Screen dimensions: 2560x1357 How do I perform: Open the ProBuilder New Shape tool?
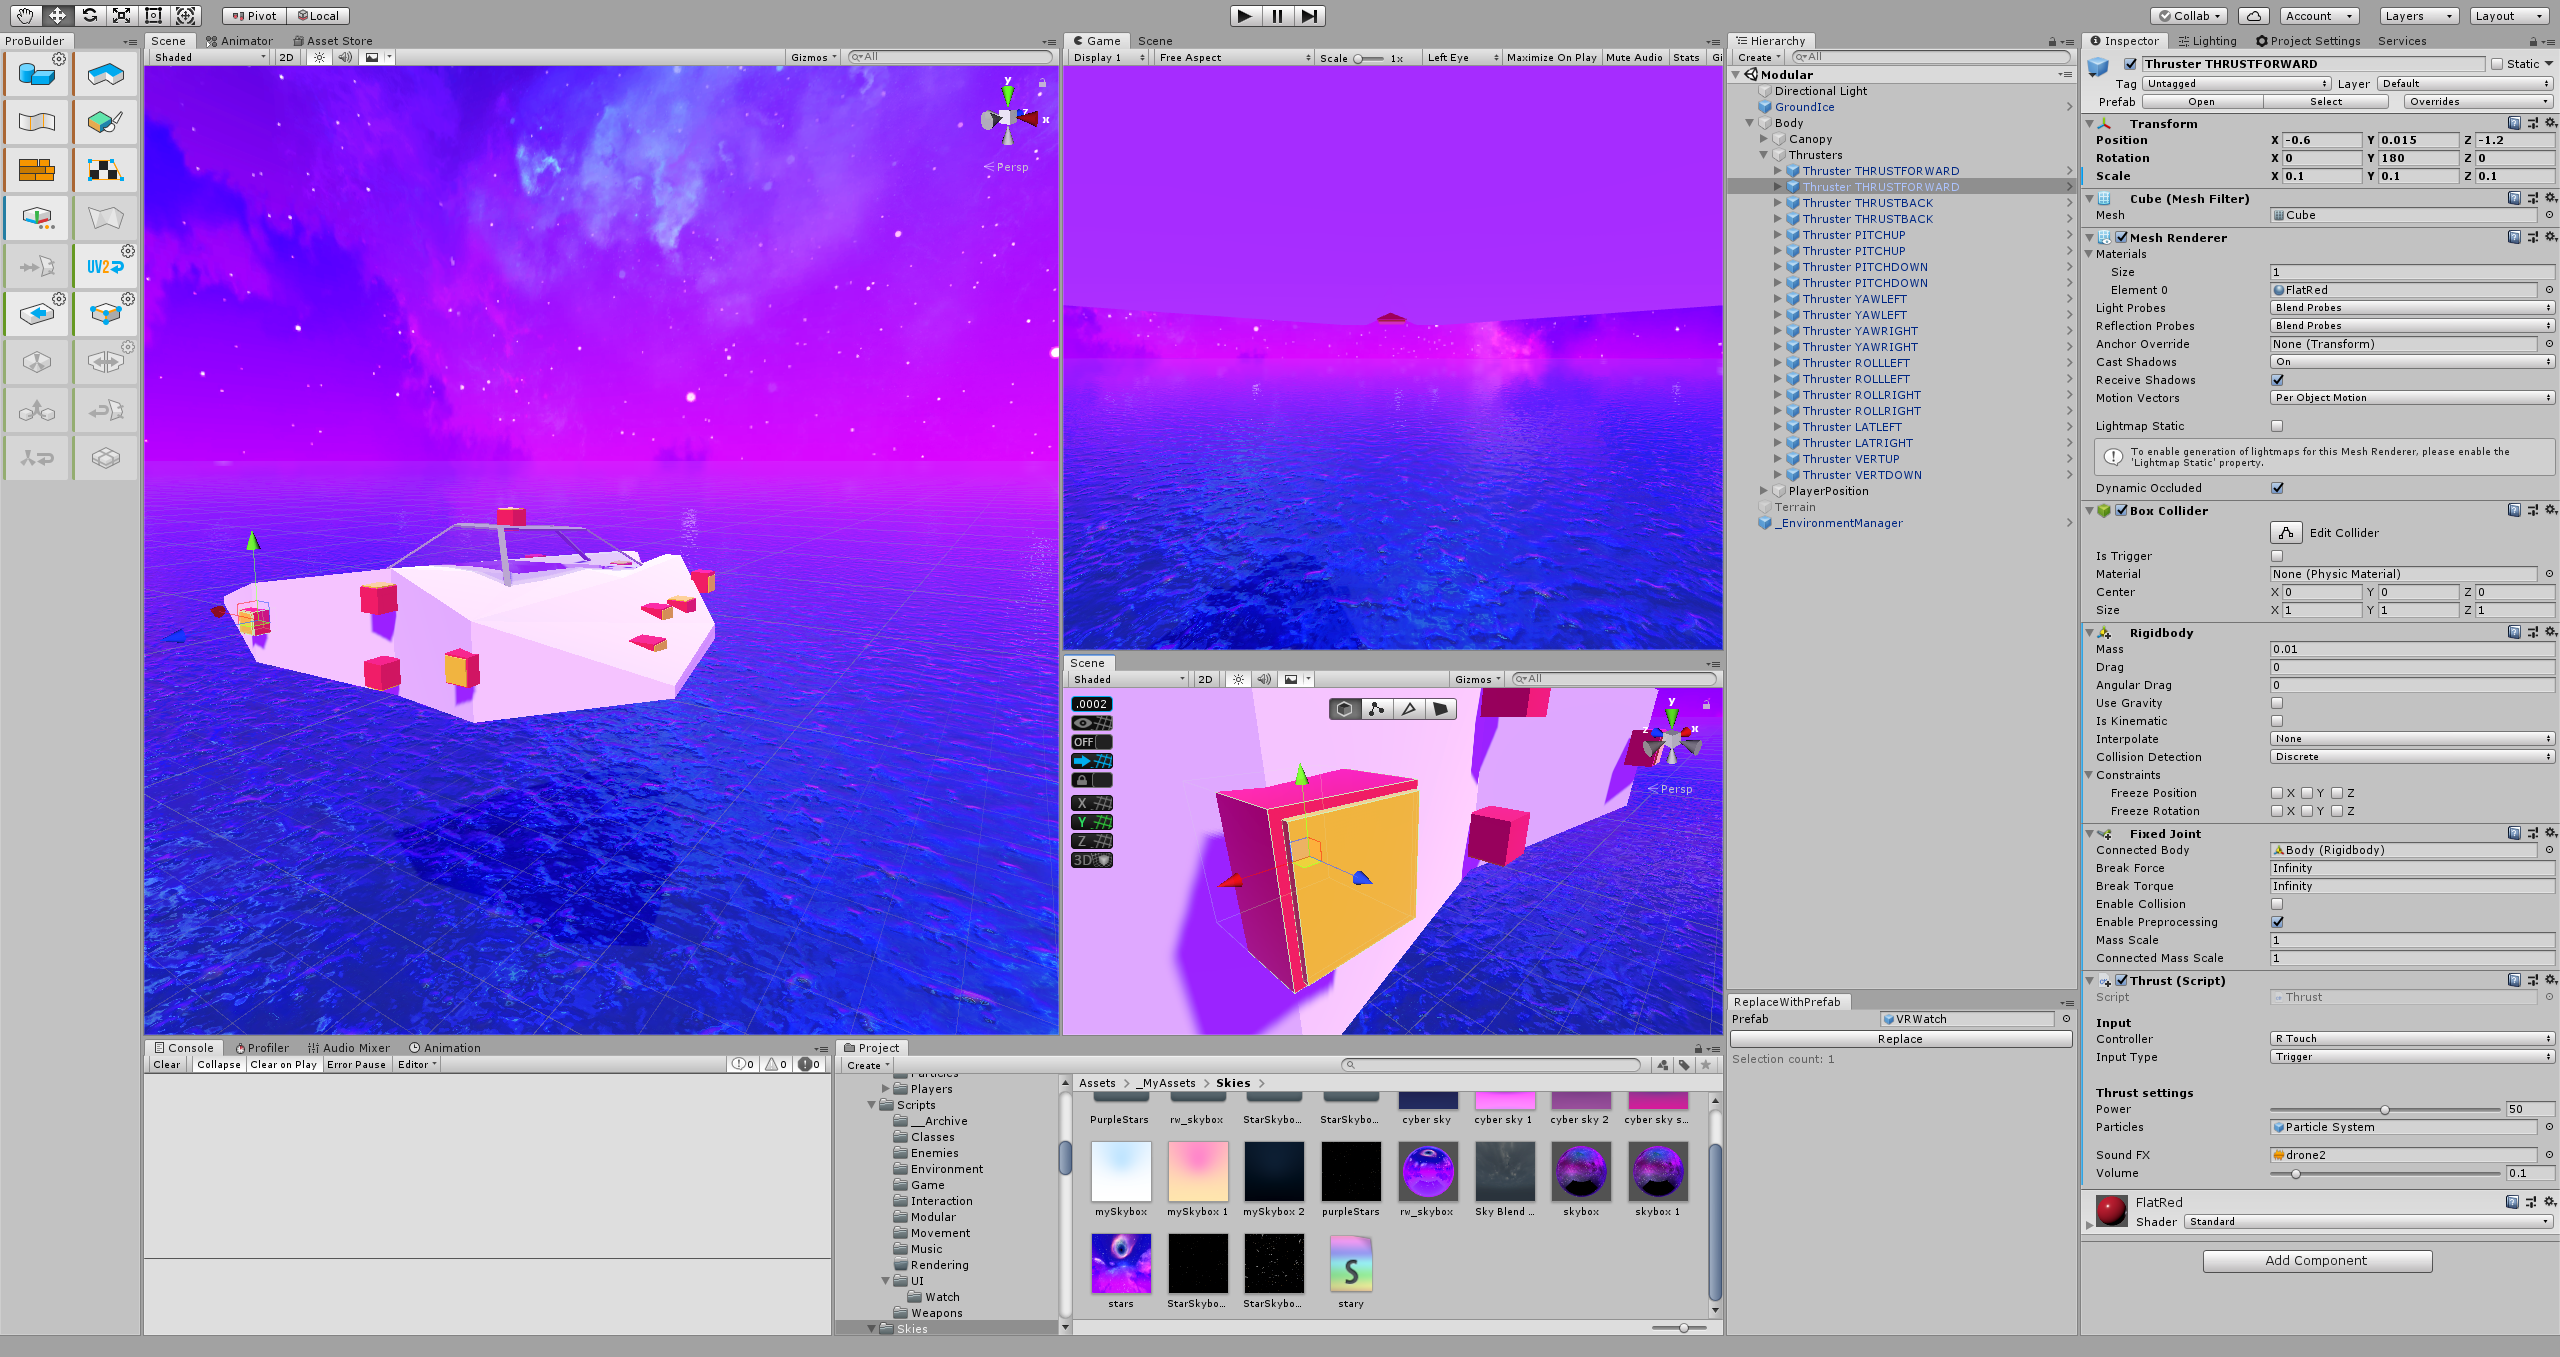37,75
